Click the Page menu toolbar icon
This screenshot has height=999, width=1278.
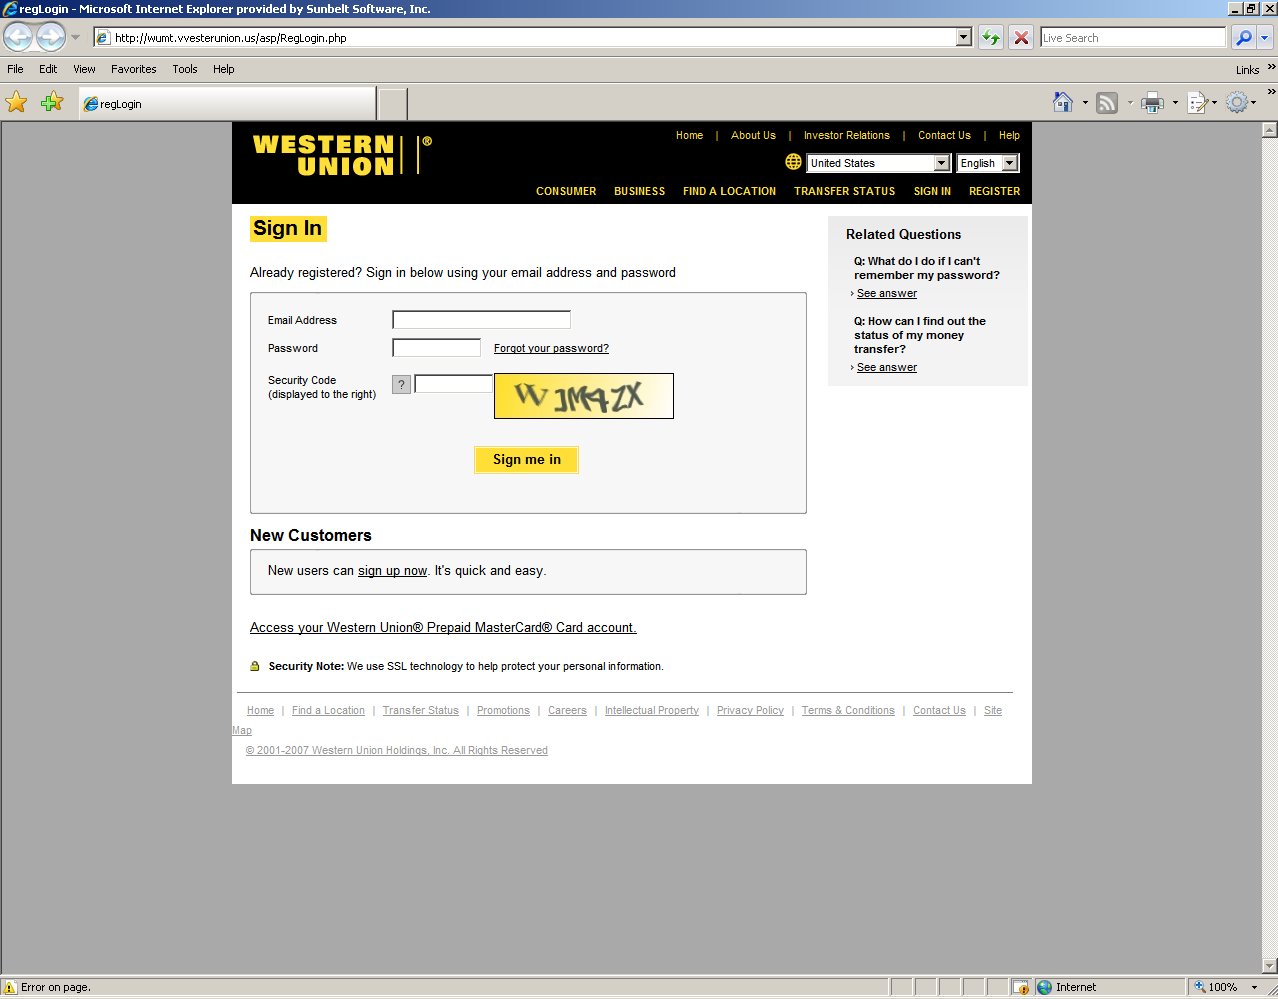tap(1197, 102)
